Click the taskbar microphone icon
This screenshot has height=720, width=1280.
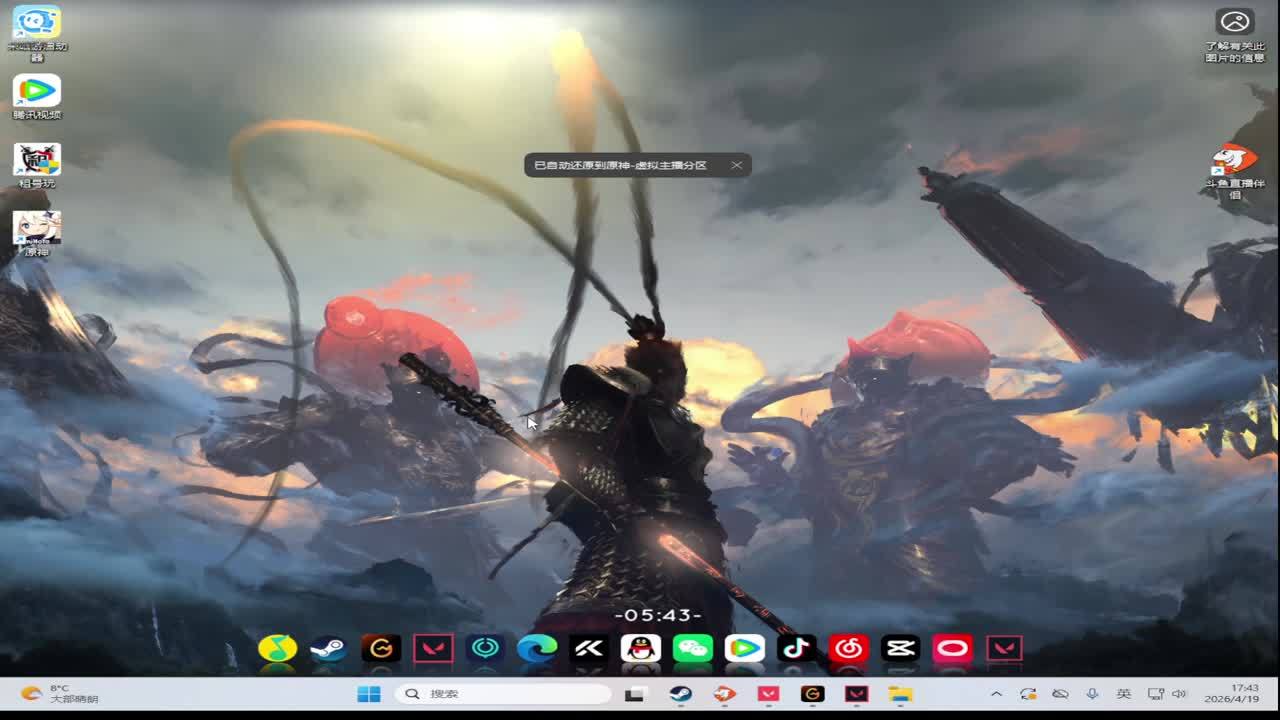(x=1092, y=694)
